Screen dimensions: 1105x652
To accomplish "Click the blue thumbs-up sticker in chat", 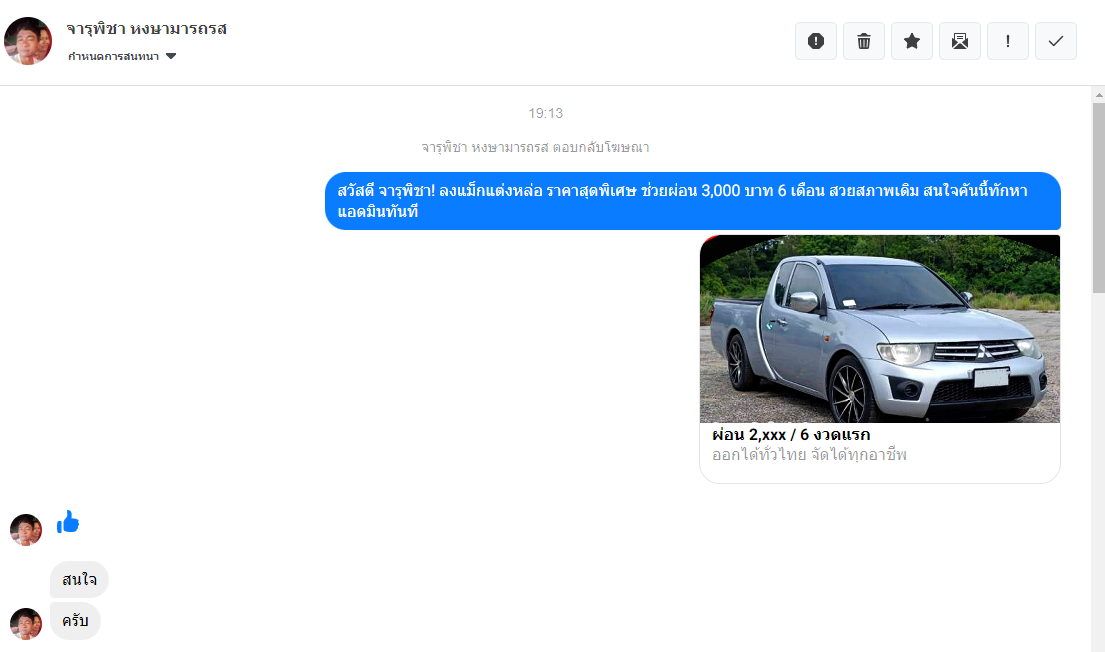I will [x=68, y=522].
